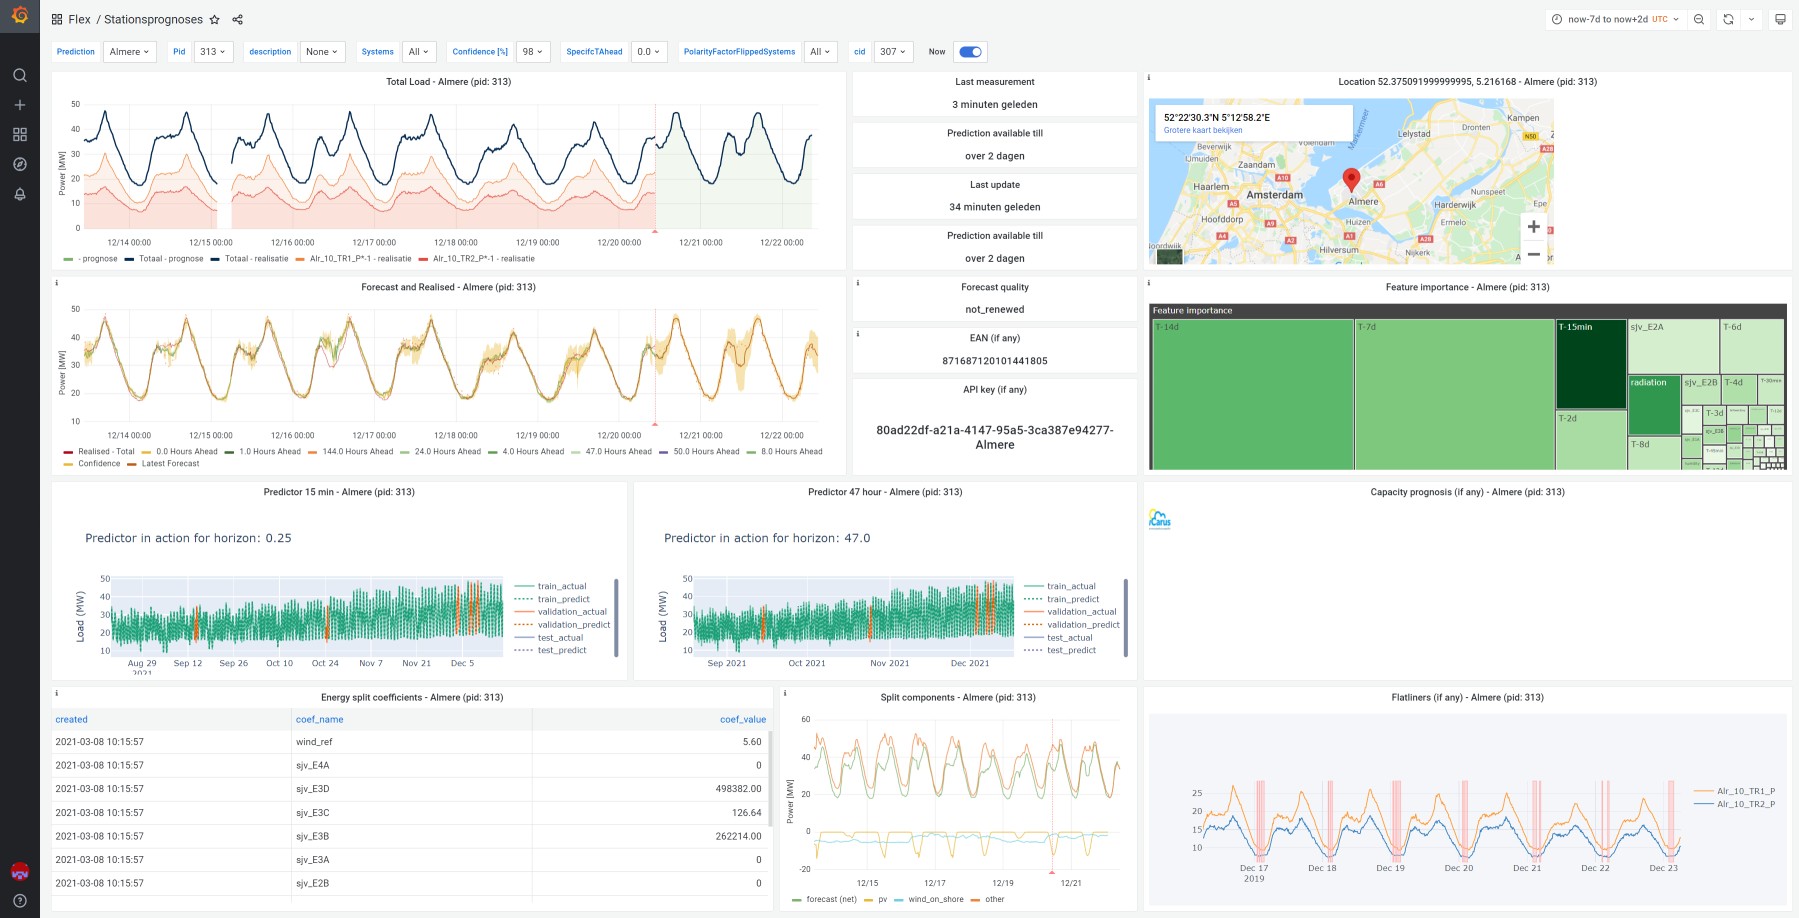
Task: Sort table by created column
Action: pyautogui.click(x=71, y=719)
